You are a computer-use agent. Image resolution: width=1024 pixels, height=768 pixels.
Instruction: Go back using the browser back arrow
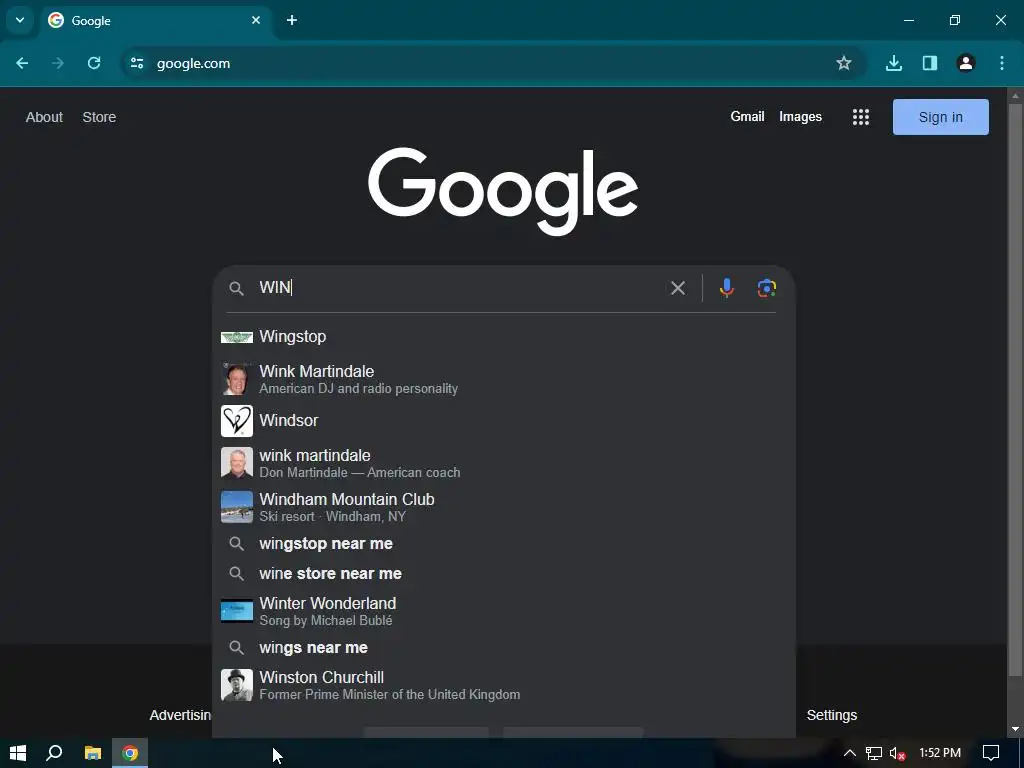(22, 63)
